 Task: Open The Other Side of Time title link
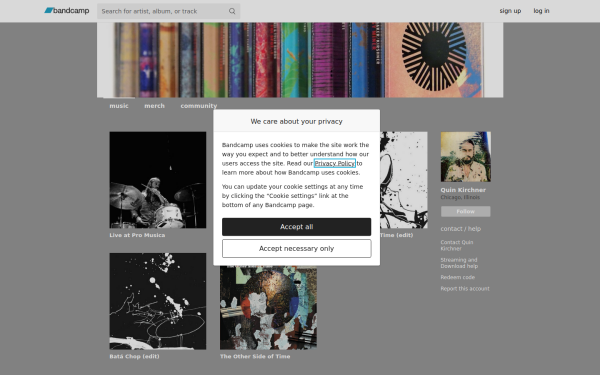tap(255, 357)
